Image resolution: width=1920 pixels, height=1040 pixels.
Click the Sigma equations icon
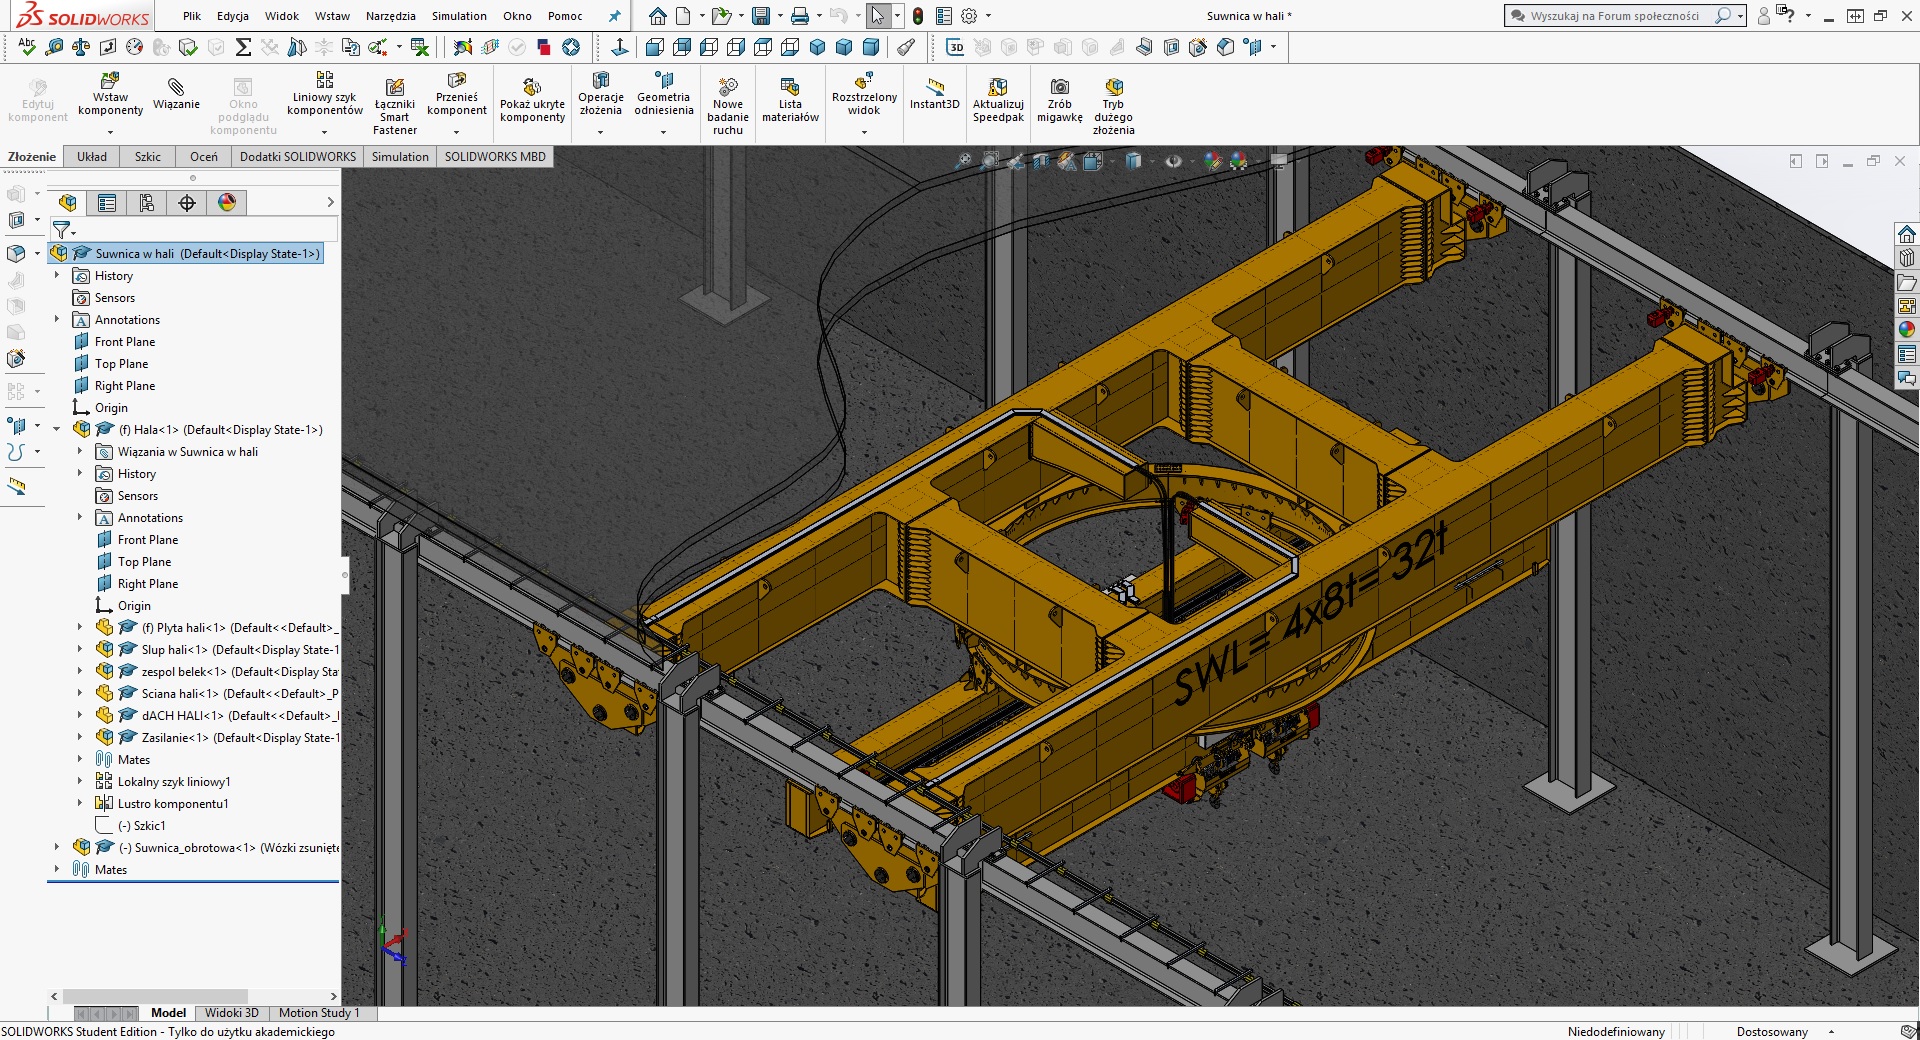tap(243, 46)
